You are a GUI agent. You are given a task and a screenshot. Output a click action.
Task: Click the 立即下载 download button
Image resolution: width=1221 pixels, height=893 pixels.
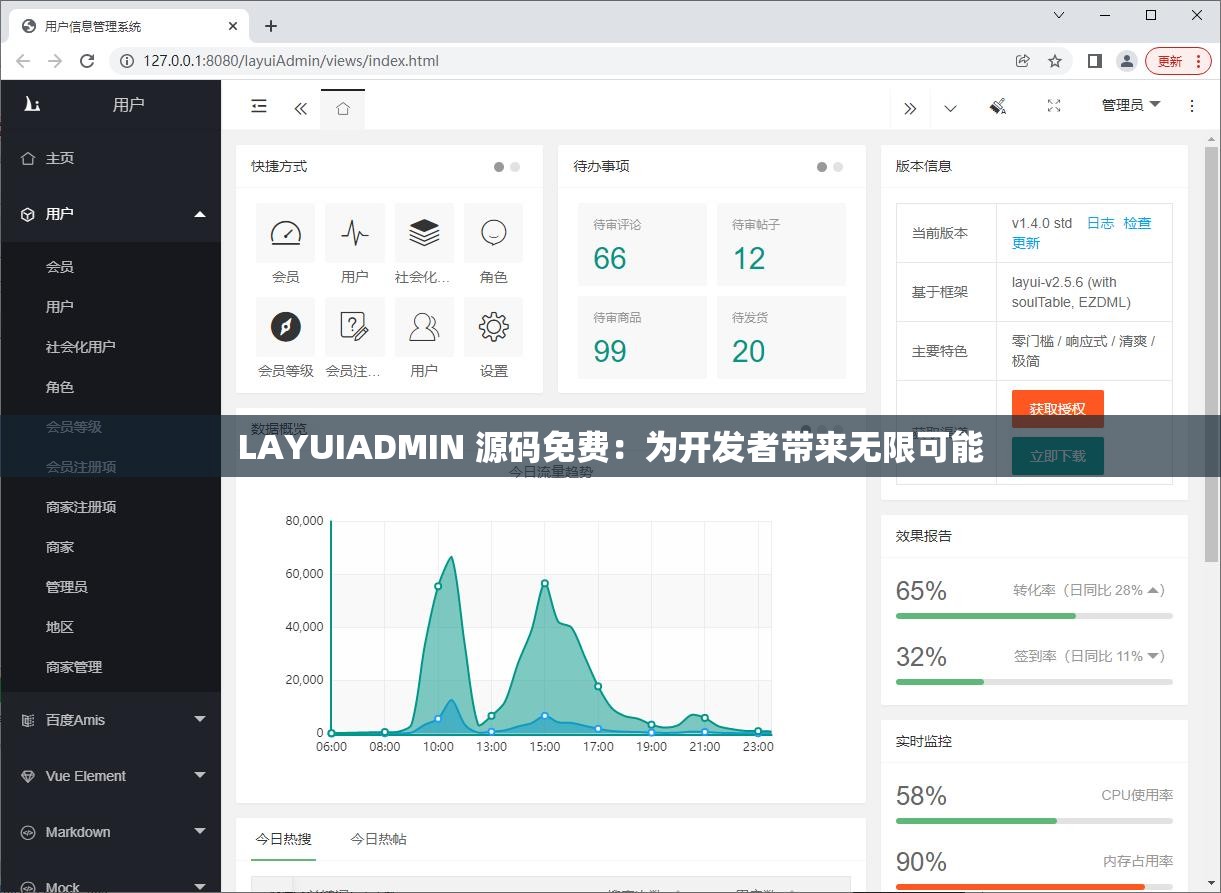pos(1057,455)
